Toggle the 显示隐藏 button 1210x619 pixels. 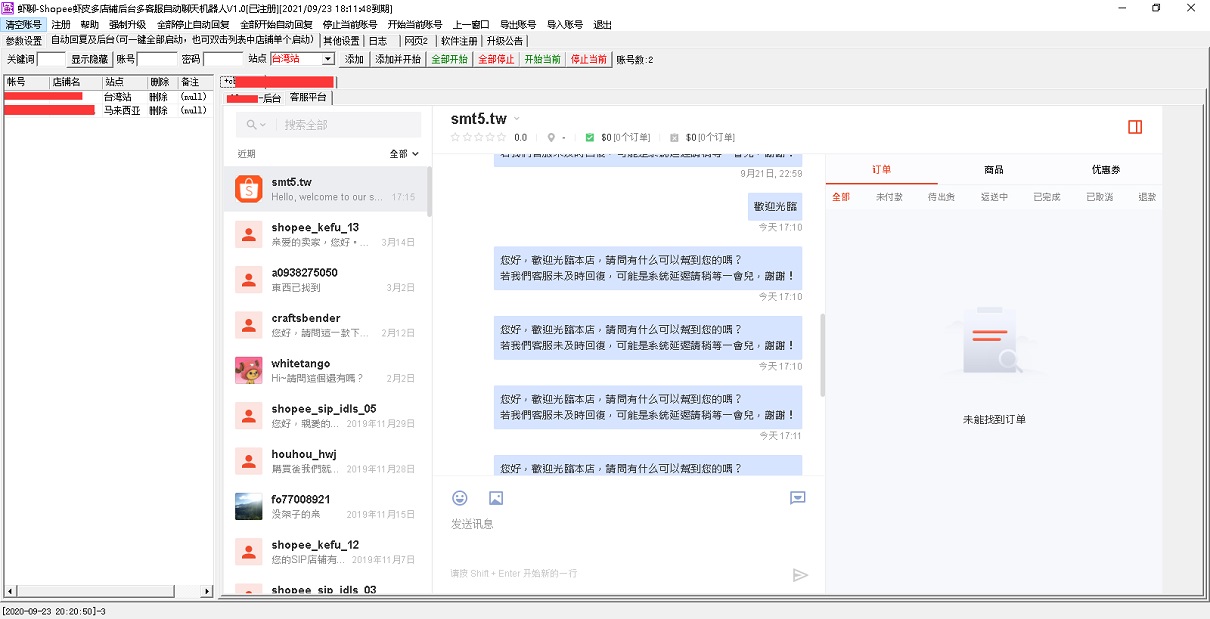(x=89, y=60)
